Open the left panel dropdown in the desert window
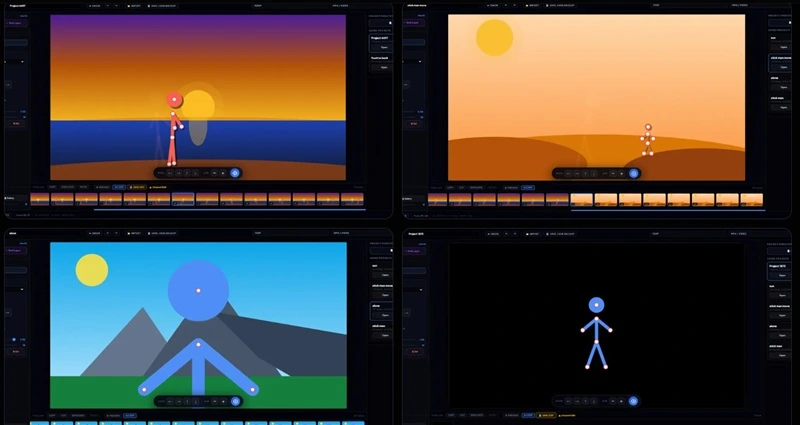Image resolution: width=800 pixels, height=425 pixels. pyautogui.click(x=413, y=62)
